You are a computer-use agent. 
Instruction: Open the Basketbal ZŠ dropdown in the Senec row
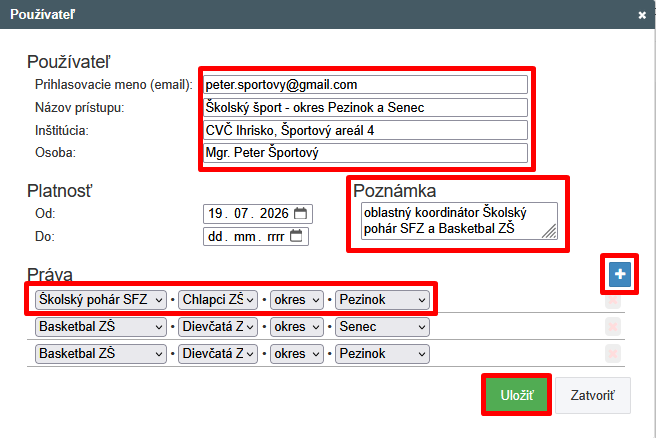pos(101,327)
